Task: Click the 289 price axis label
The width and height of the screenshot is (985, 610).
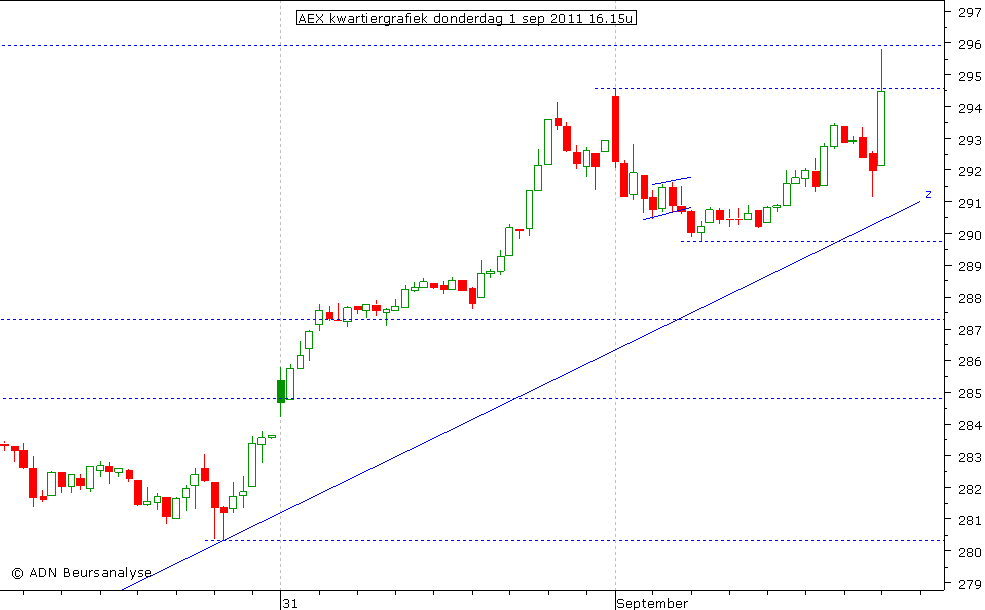Action: click(969, 266)
